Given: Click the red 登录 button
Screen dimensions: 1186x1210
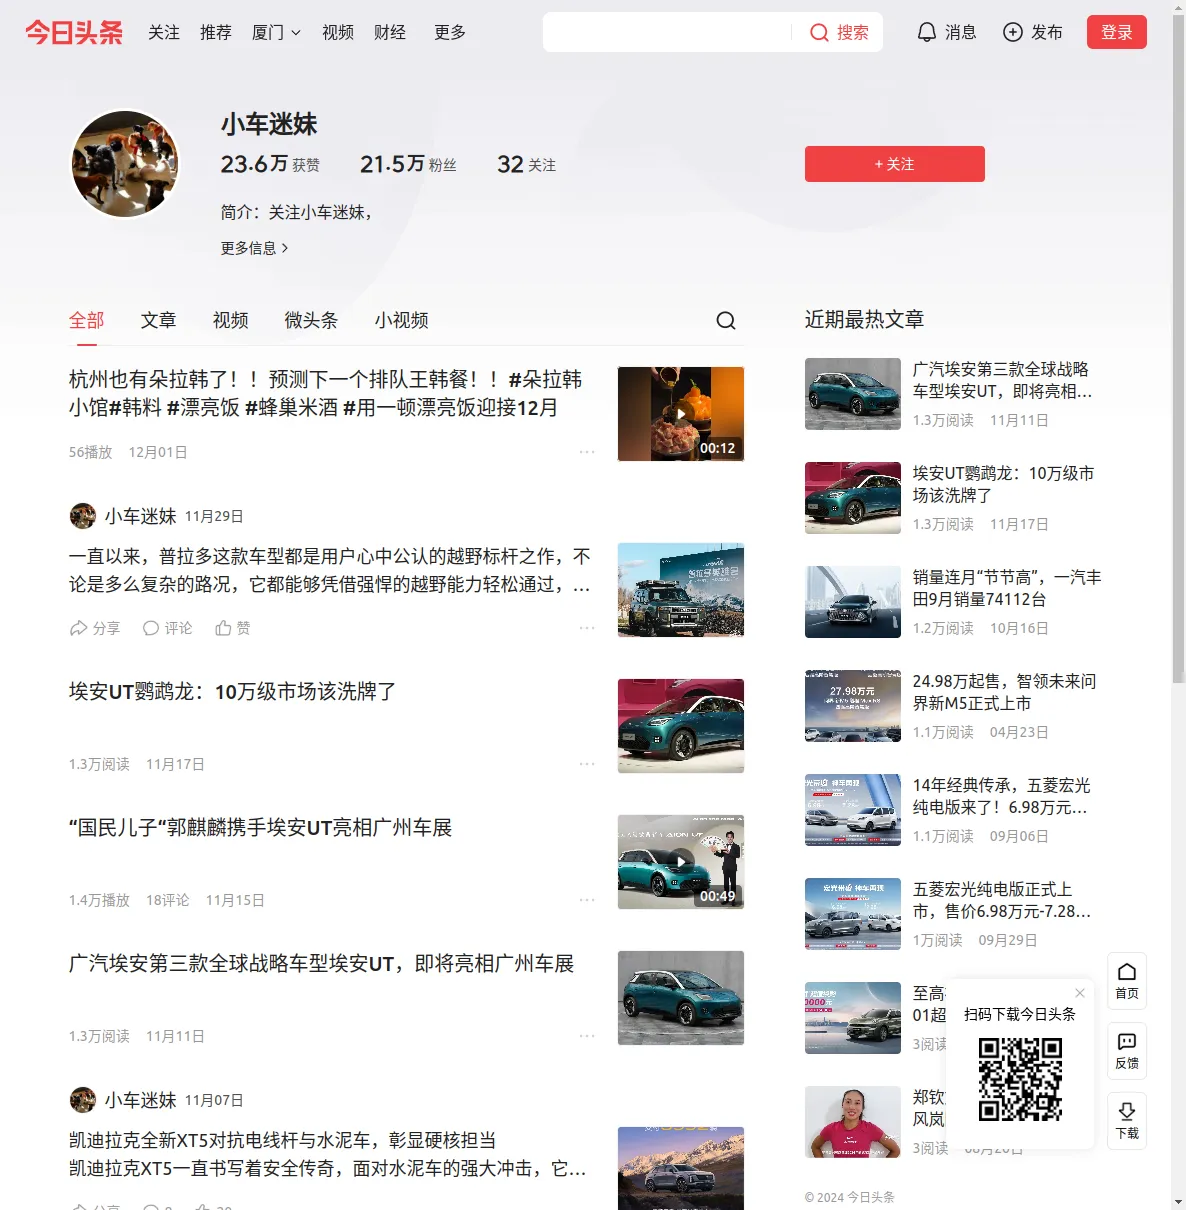Looking at the screenshot, I should [x=1117, y=32].
